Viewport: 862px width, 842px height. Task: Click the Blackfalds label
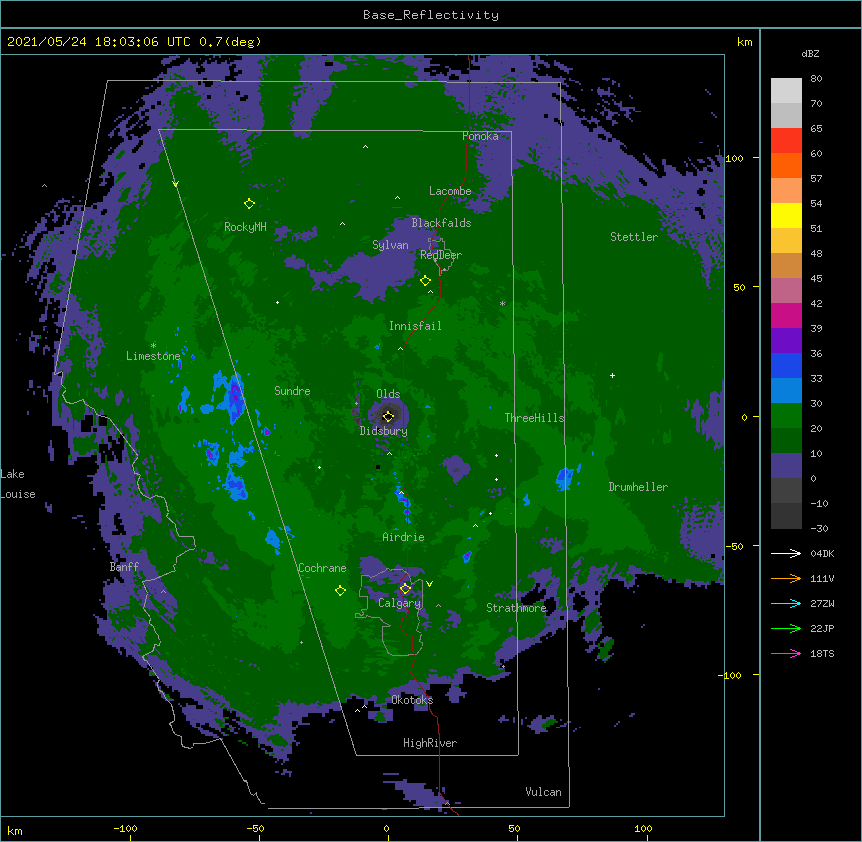[x=441, y=223]
